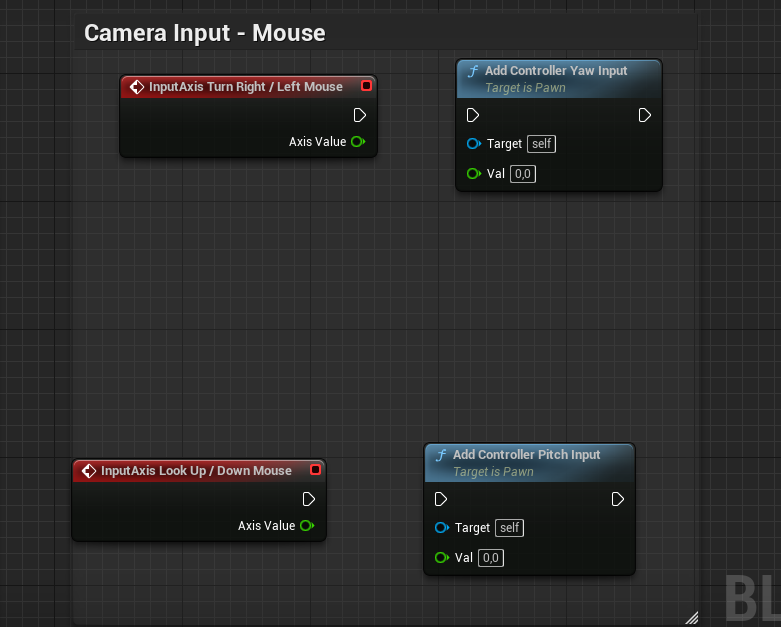Click exec output pin on Add Controller Pitch Input
The image size is (781, 627).
pos(618,499)
